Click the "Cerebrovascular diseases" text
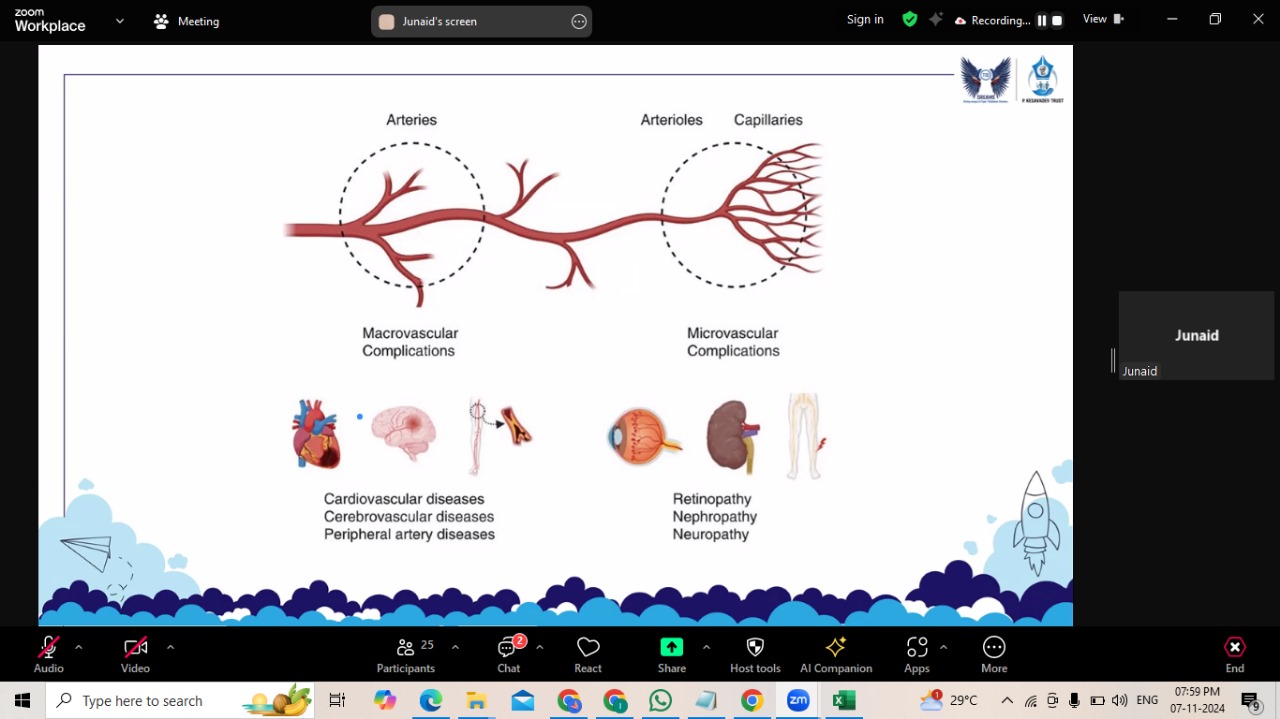 (409, 517)
